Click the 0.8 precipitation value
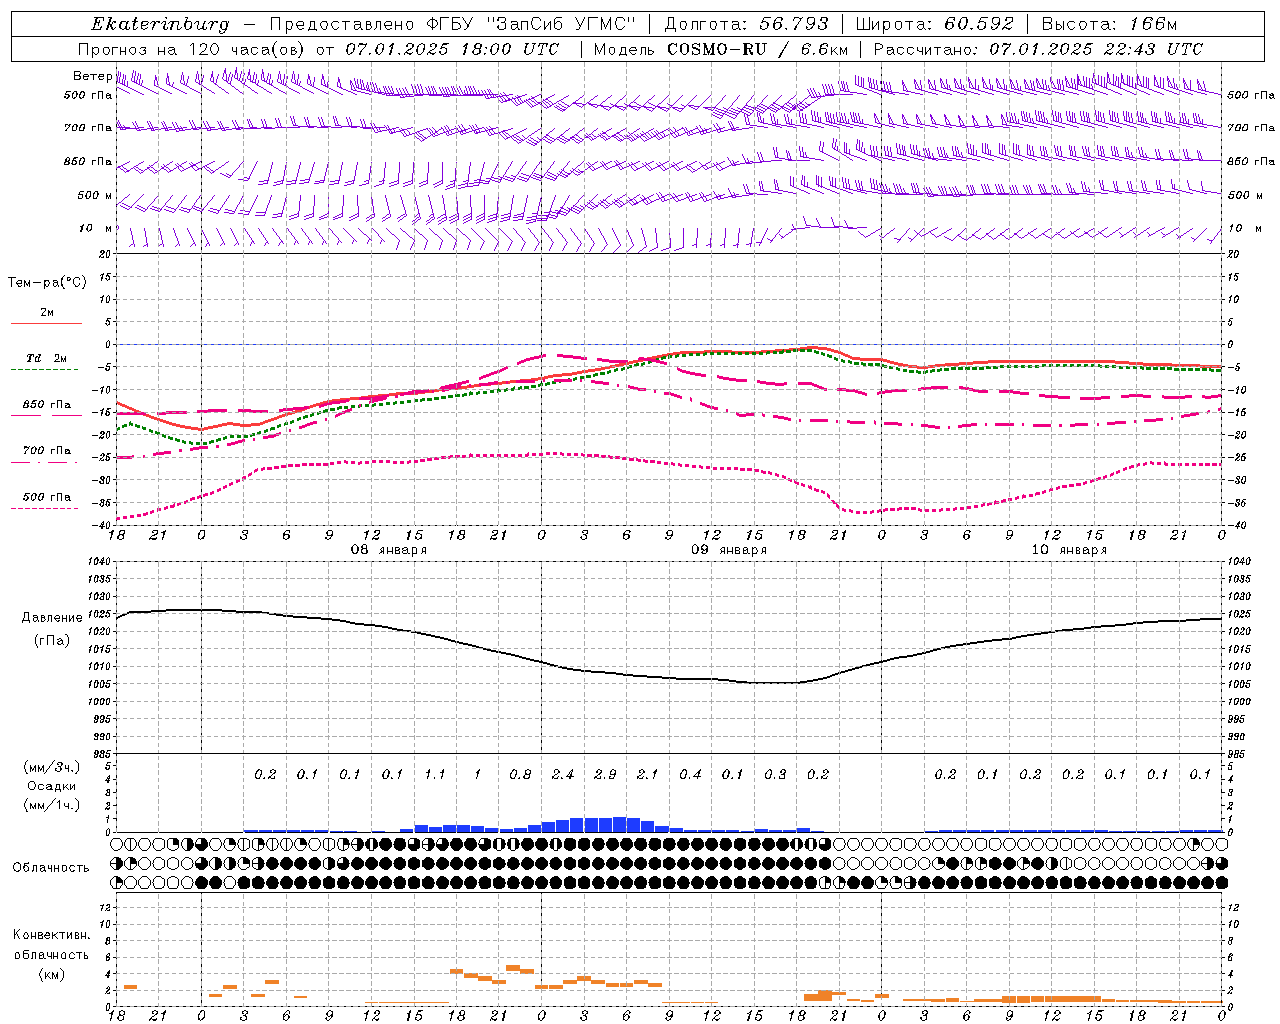This screenshot has width=1280, height=1024. point(520,774)
